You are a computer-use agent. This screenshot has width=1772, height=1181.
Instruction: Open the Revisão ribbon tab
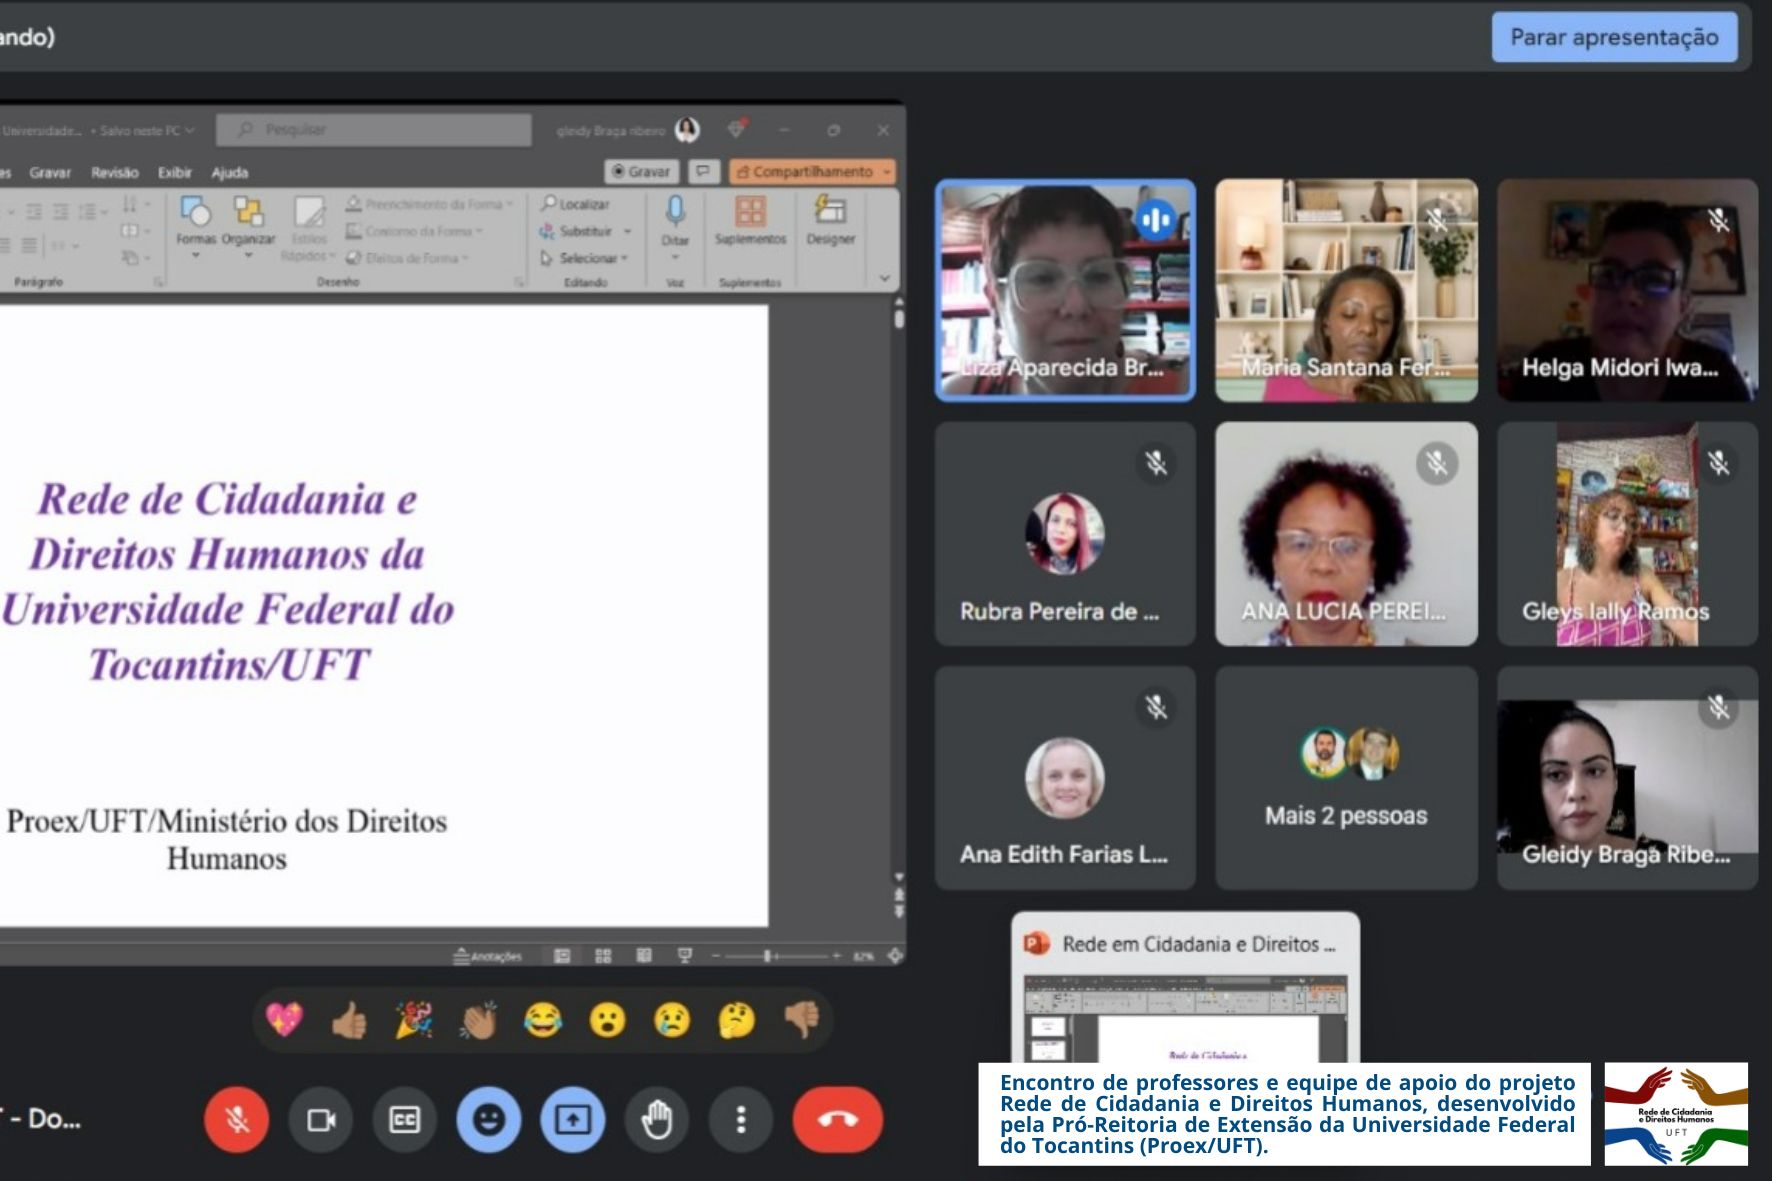pos(115,172)
